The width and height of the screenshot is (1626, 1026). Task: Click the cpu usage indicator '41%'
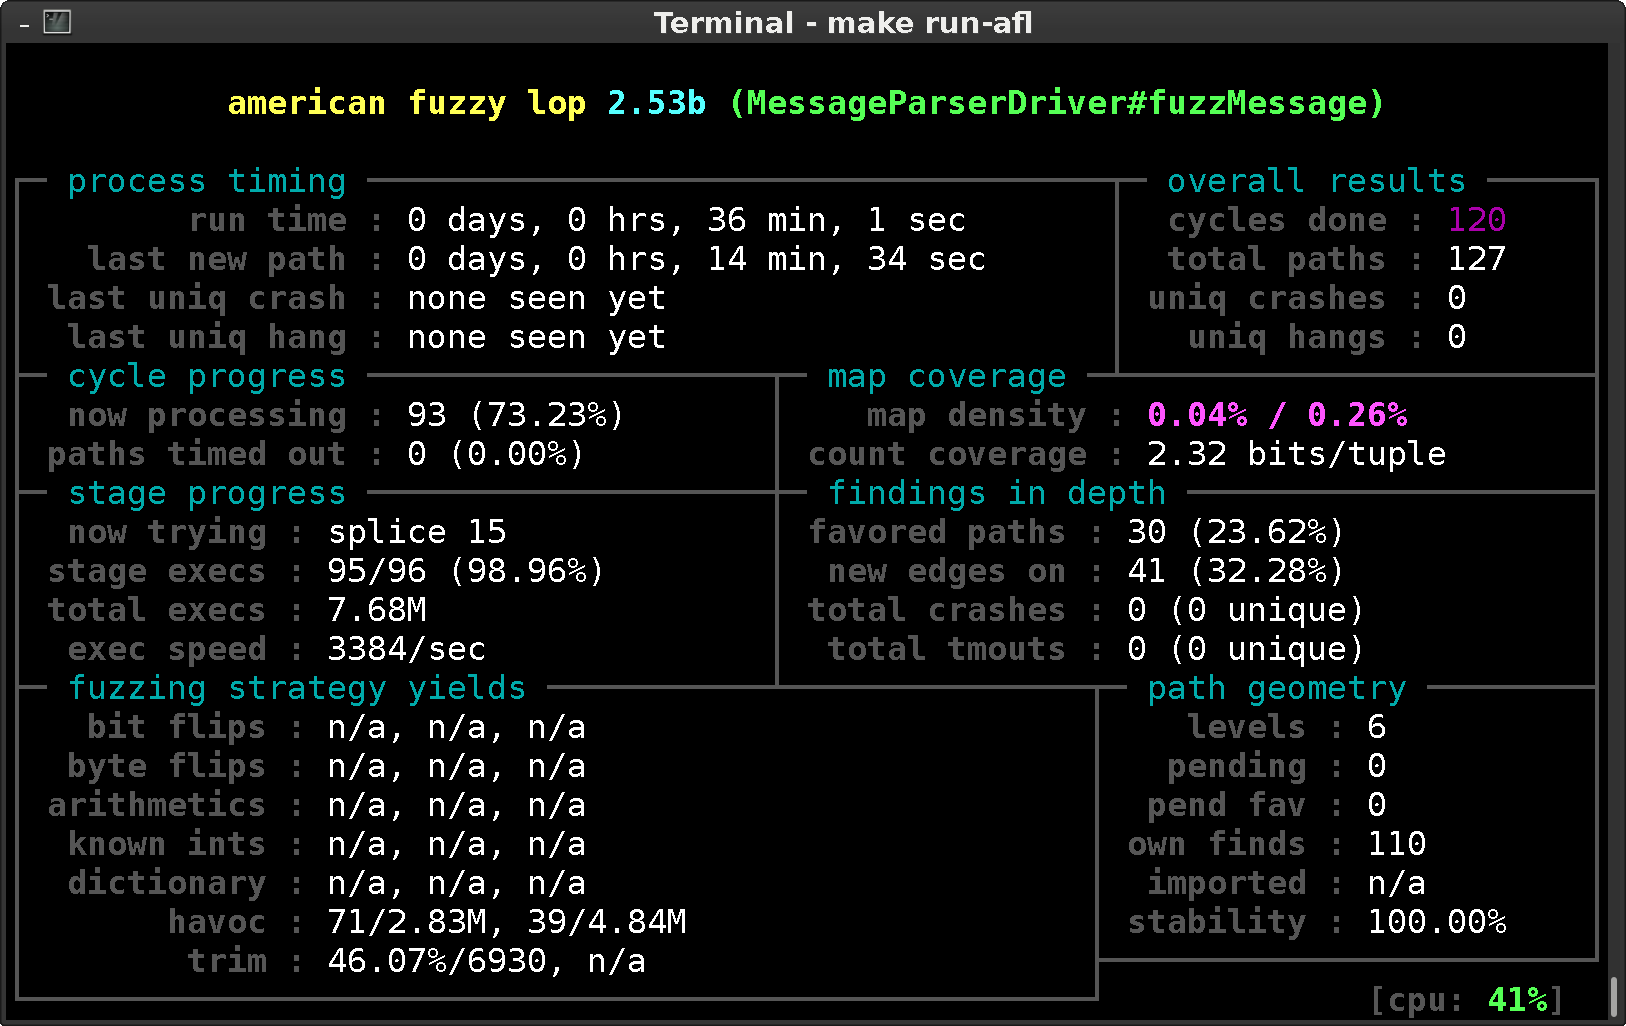click(x=1517, y=1000)
